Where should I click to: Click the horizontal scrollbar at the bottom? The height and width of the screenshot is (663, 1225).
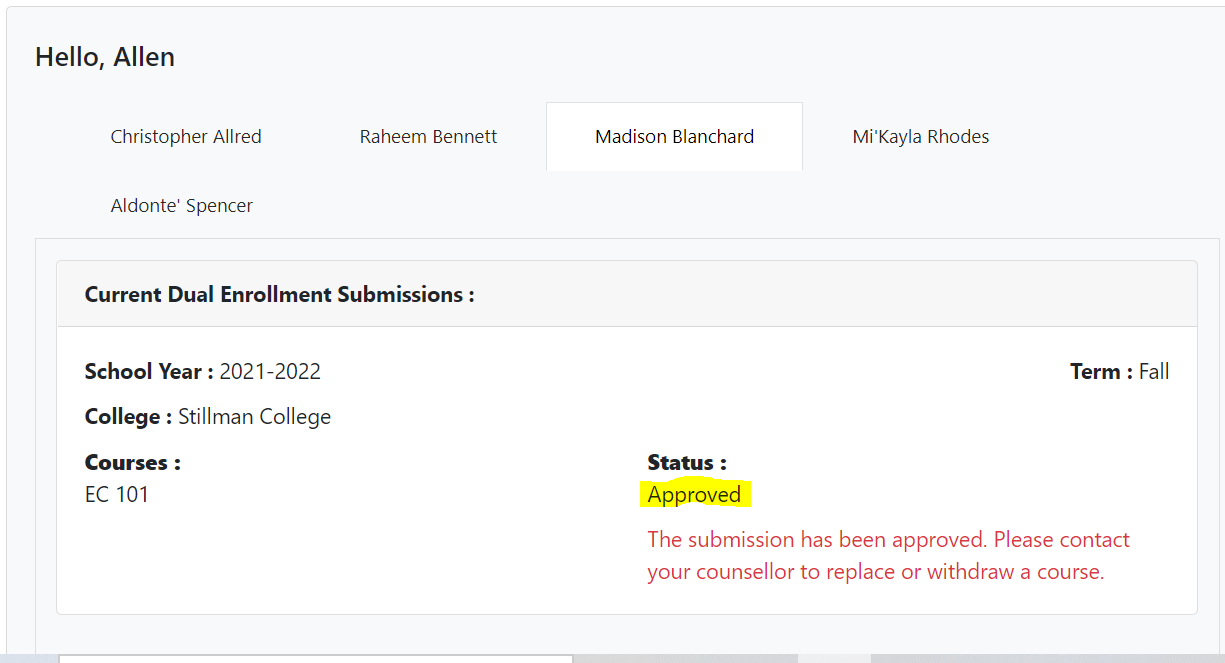click(x=315, y=658)
